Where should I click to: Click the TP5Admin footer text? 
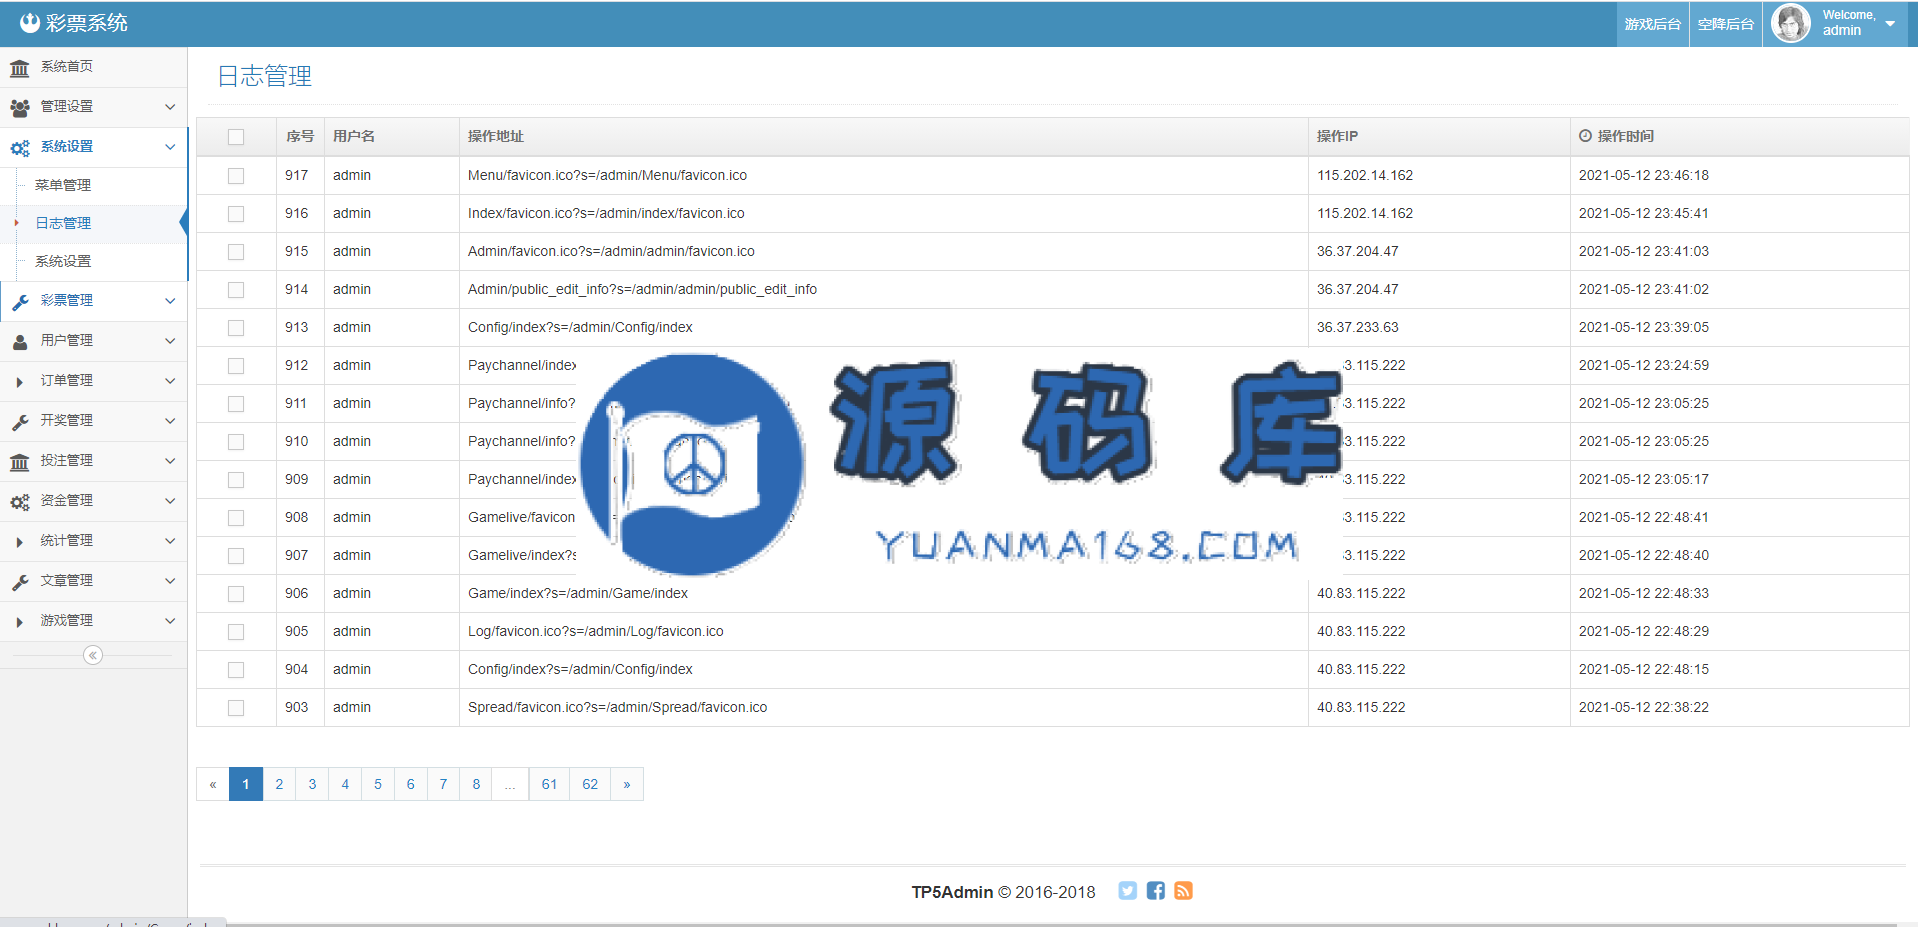pyautogui.click(x=952, y=892)
